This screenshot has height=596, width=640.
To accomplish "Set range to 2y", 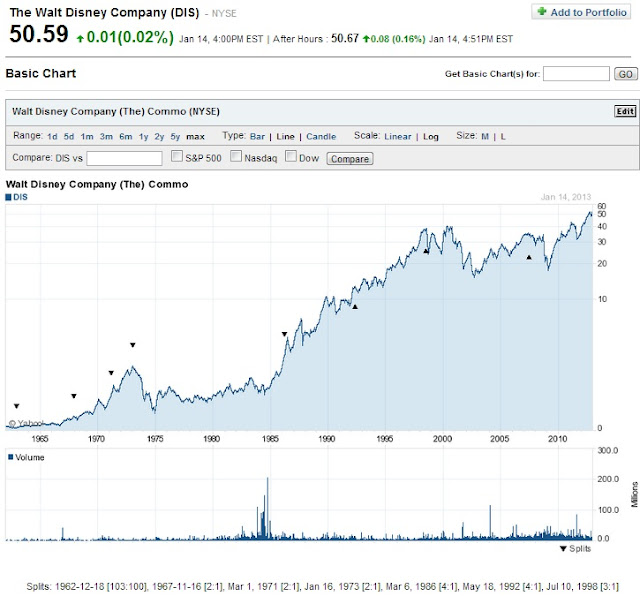I will point(159,136).
